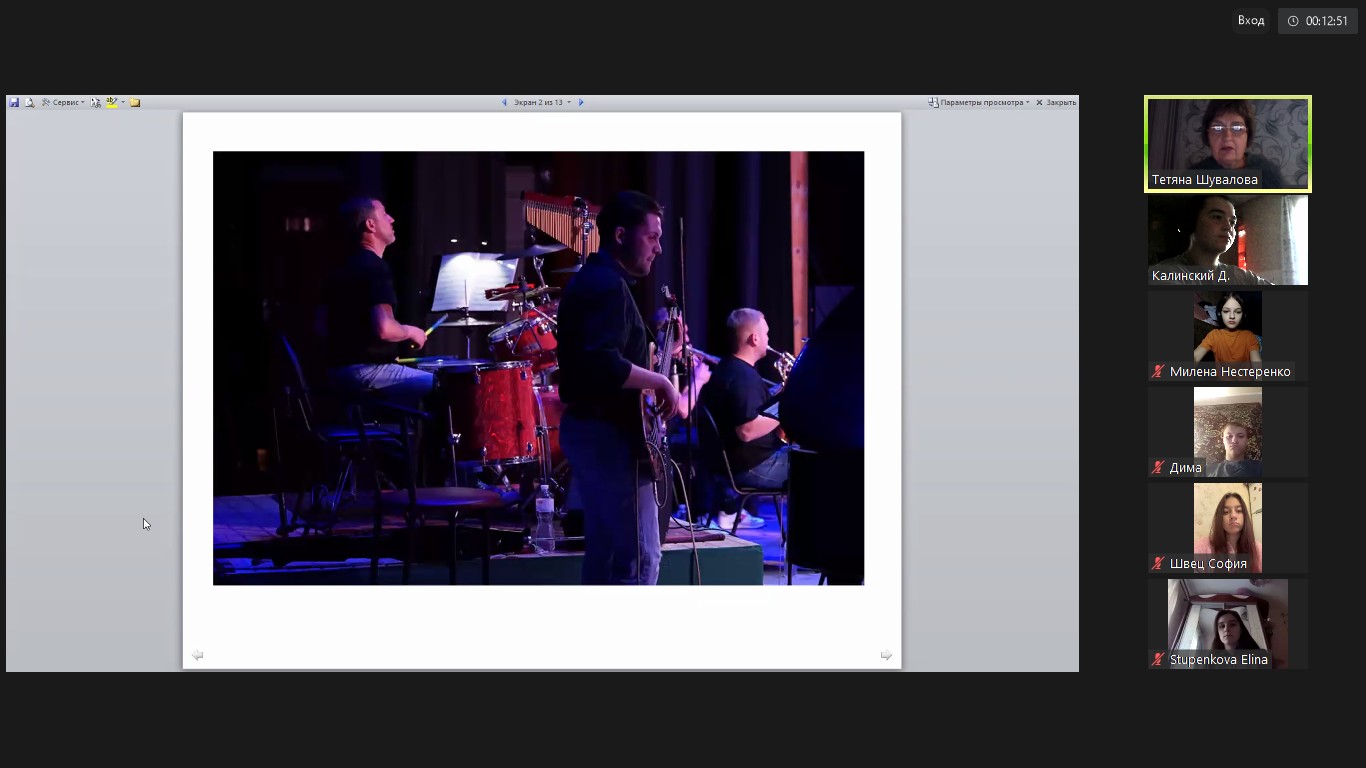Click the Save floppy disk icon

[x=14, y=102]
